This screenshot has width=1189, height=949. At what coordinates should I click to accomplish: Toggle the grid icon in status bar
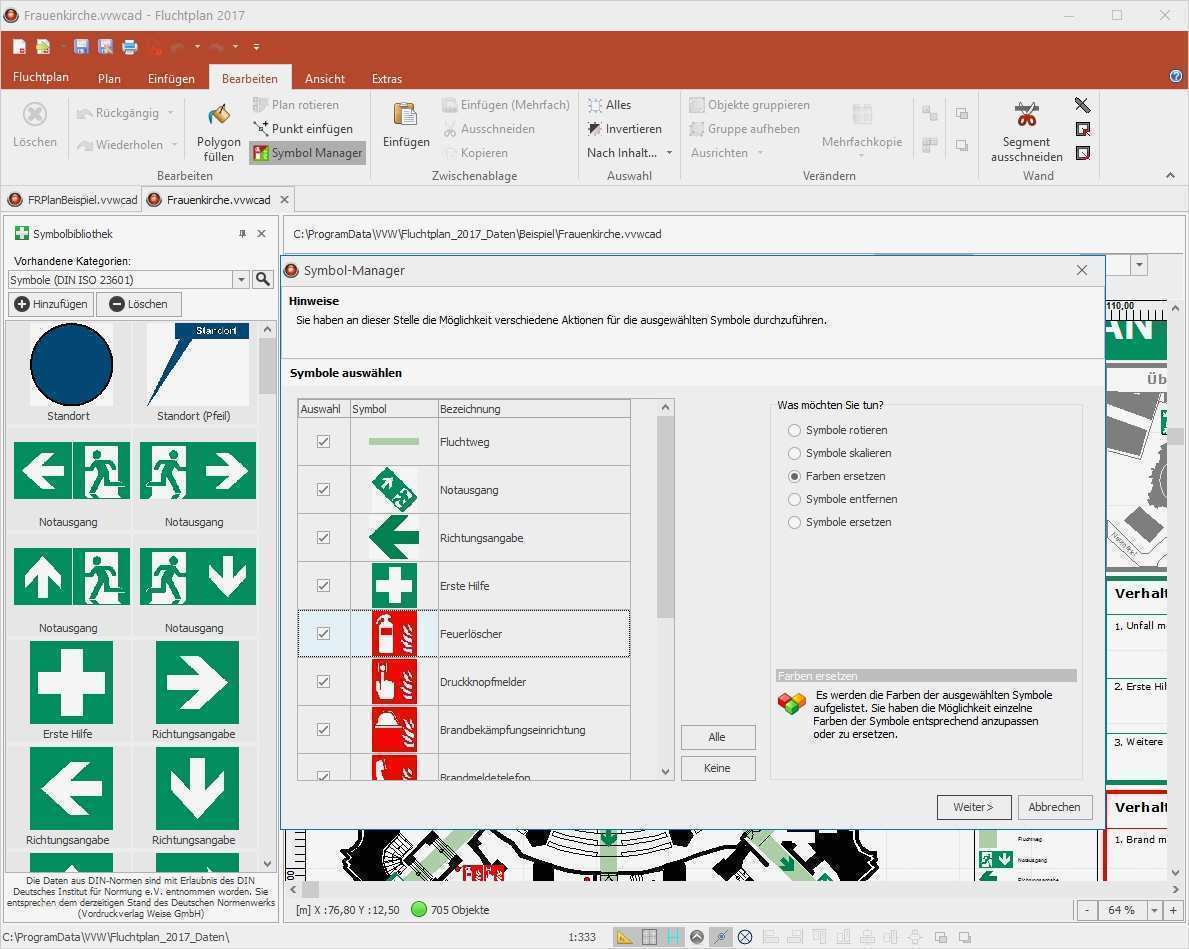[649, 937]
